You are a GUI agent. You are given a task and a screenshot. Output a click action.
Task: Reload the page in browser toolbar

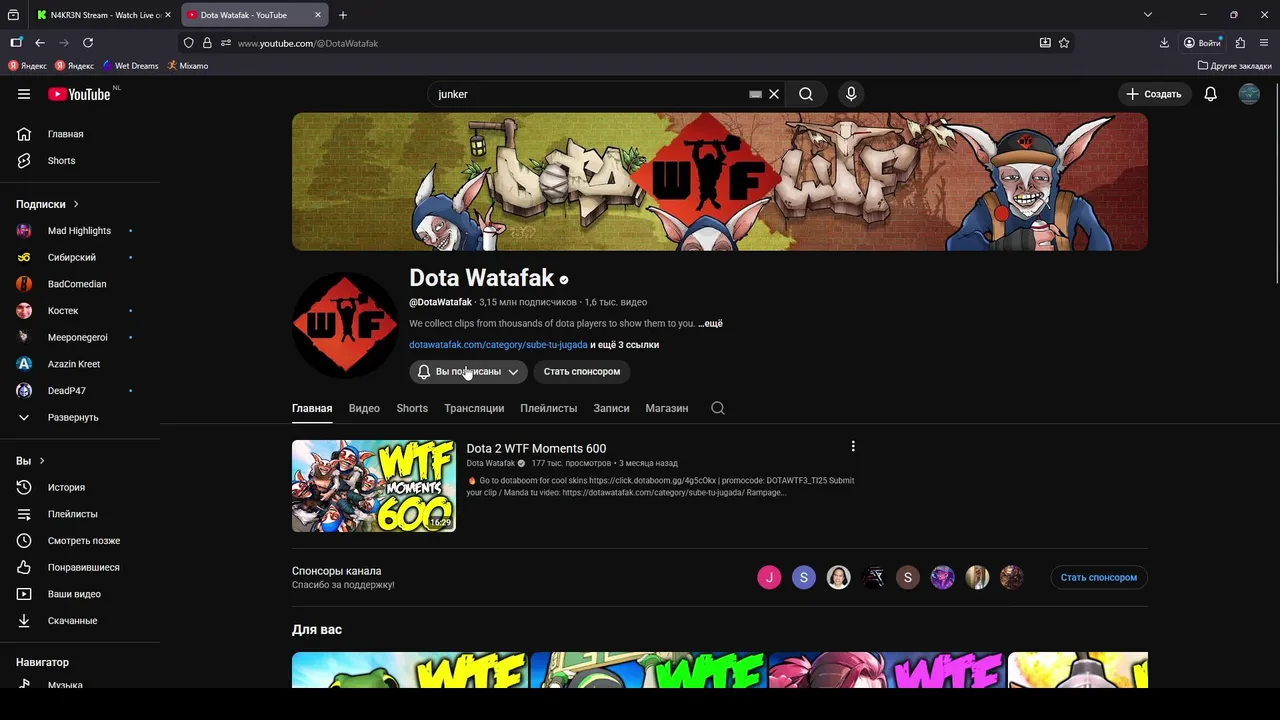(x=88, y=43)
